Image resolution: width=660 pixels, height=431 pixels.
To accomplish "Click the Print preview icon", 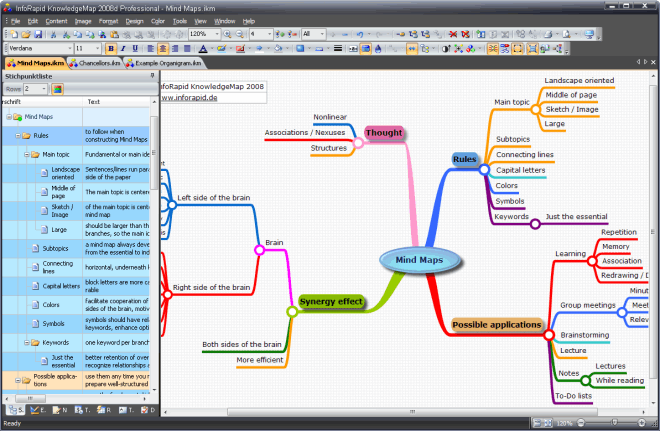I will [567, 34].
